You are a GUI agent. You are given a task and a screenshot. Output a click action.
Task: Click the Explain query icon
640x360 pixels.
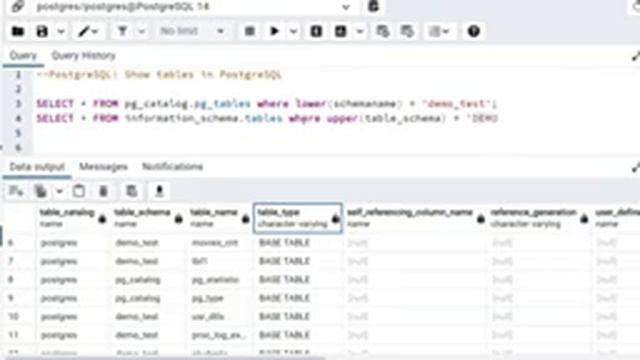(x=316, y=31)
